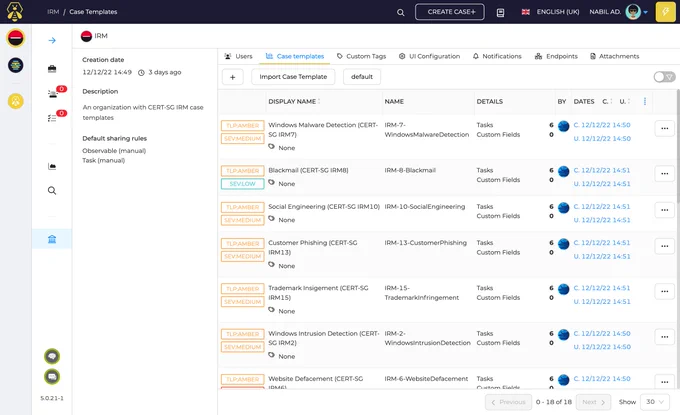This screenshot has height=415, width=680.
Task: Click the user avatar in top bar
Action: [x=633, y=12]
